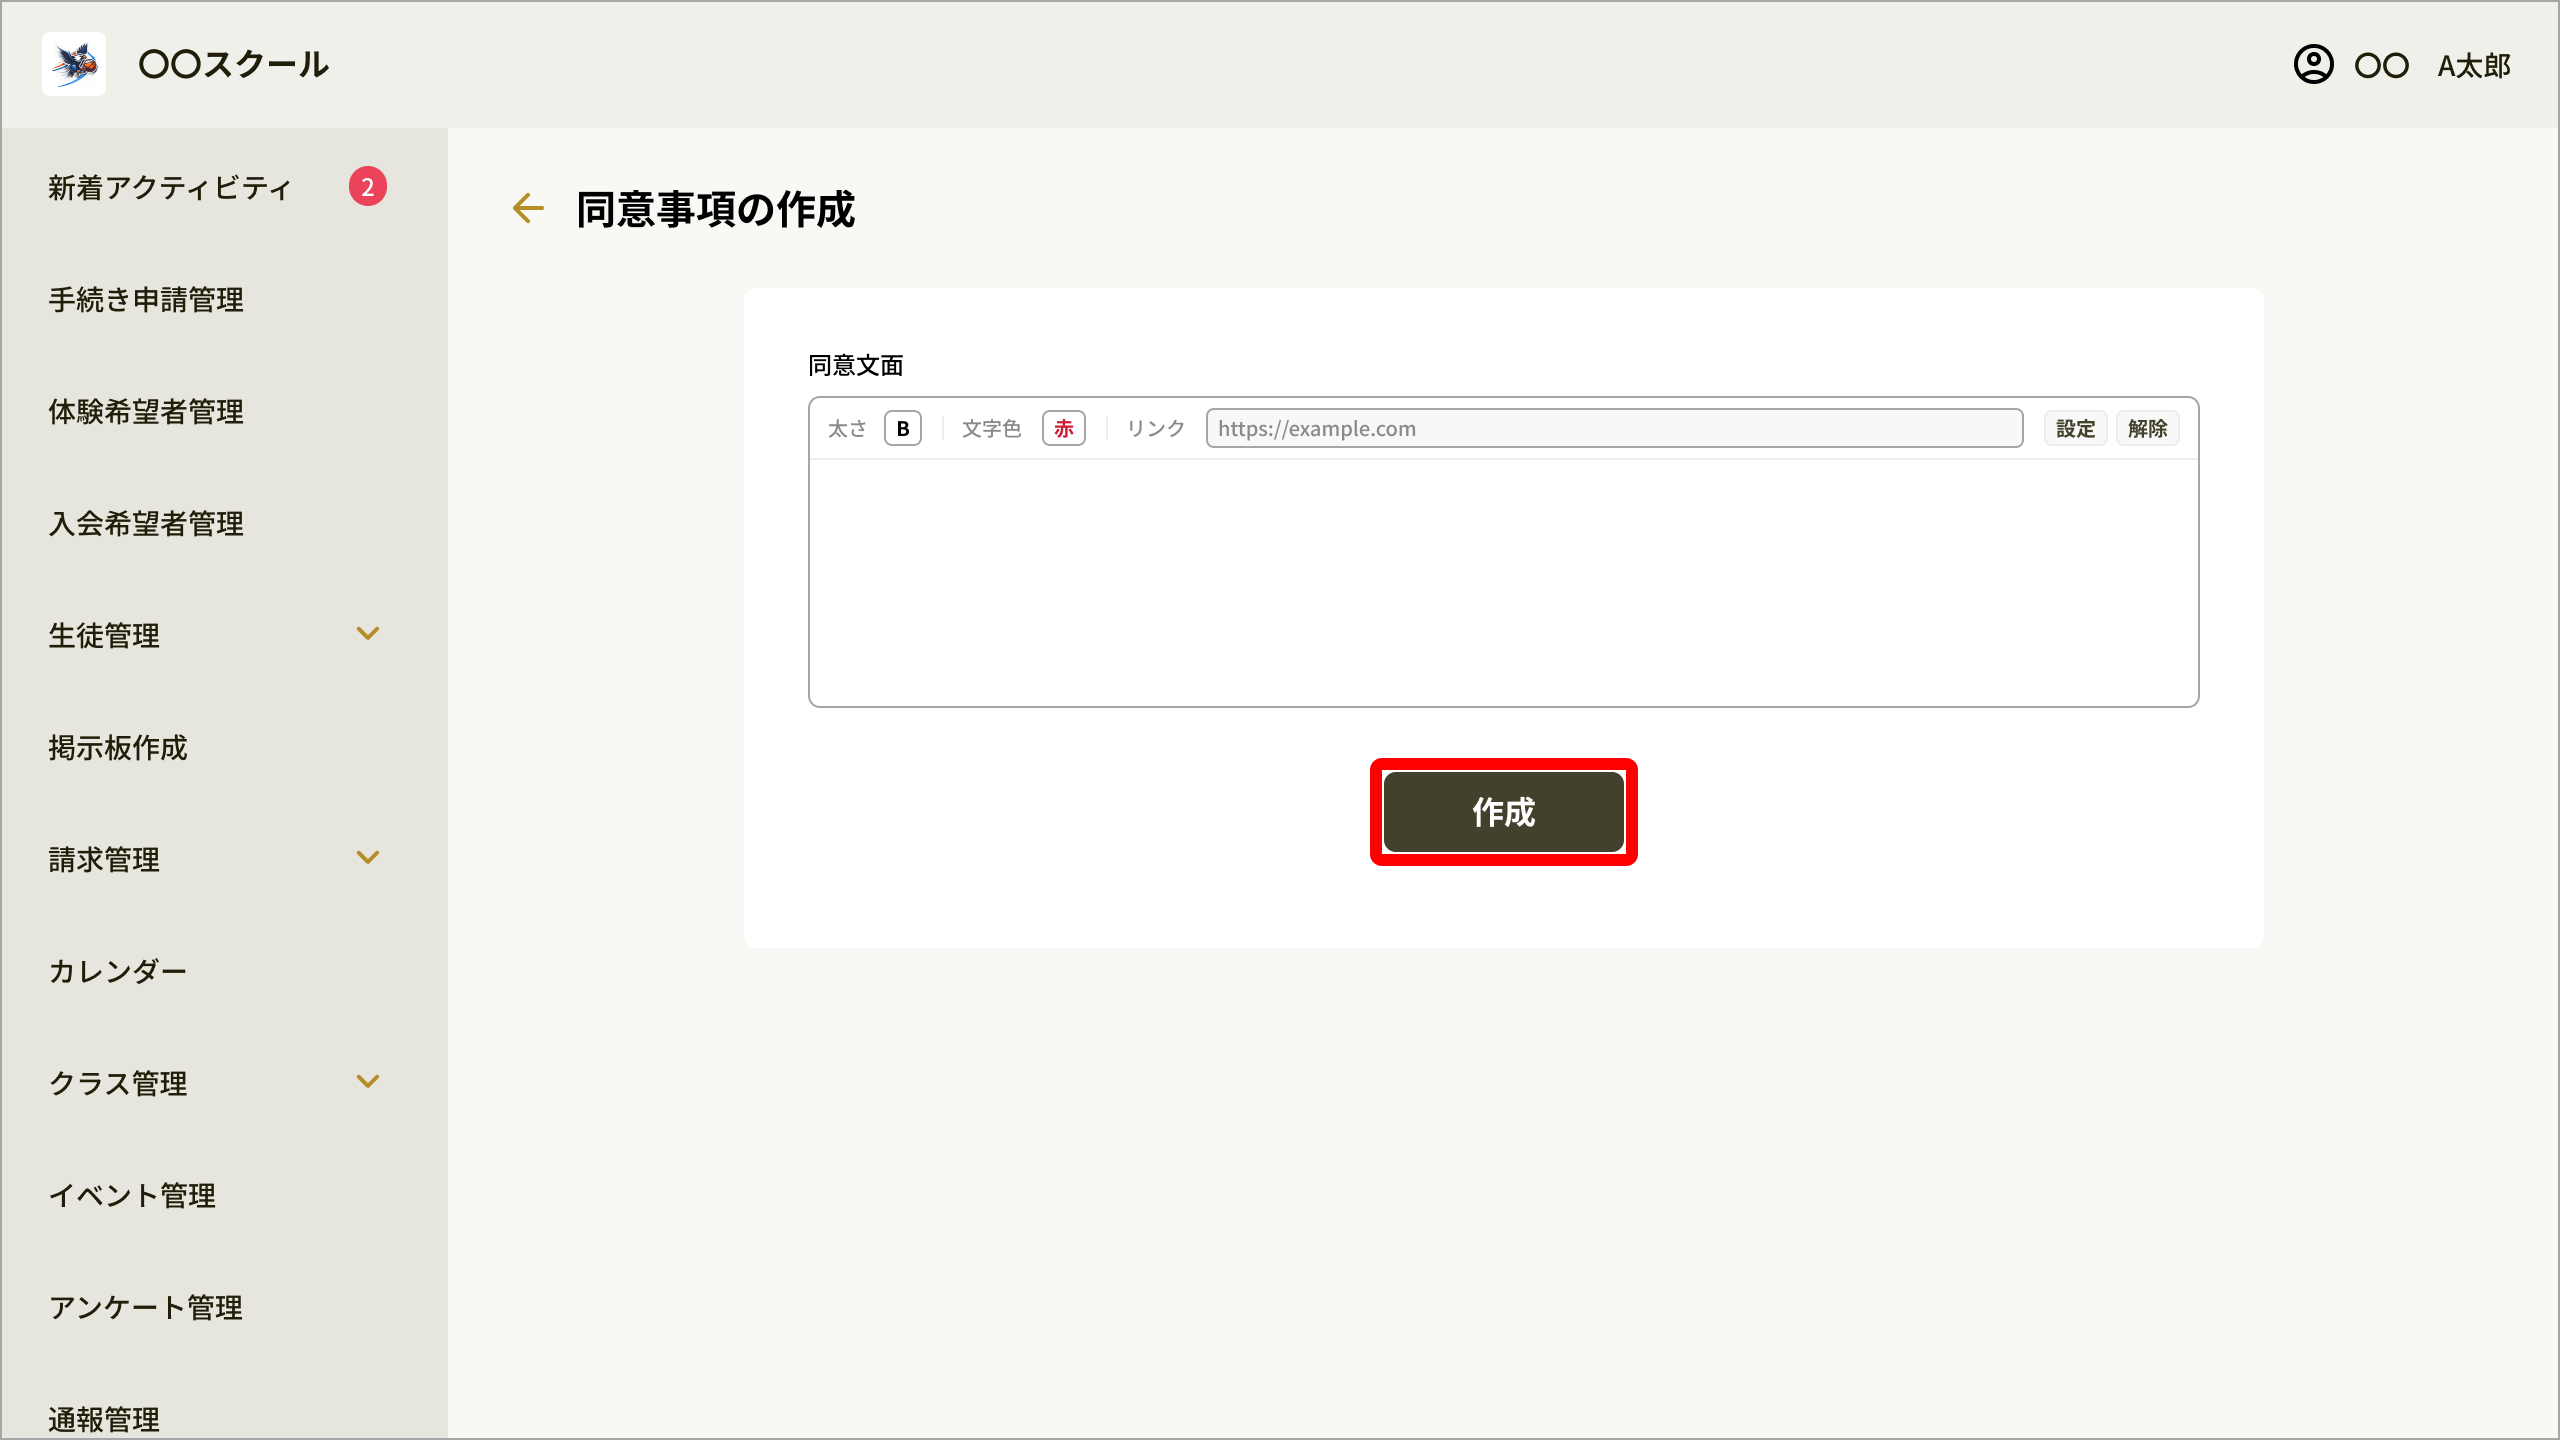Click the 解除 link remove button
The height and width of the screenshot is (1440, 2560).
2147,429
